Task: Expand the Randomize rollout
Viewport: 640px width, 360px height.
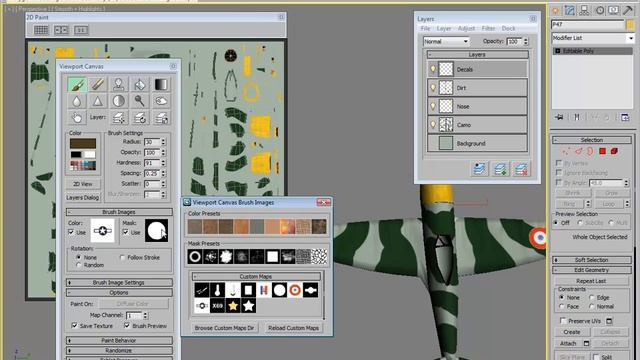Action: (119, 351)
